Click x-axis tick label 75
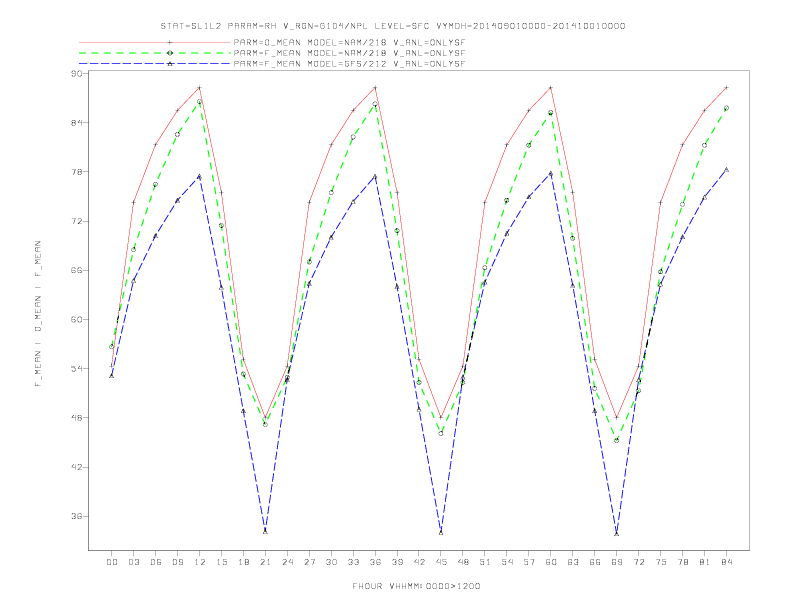 point(661,562)
